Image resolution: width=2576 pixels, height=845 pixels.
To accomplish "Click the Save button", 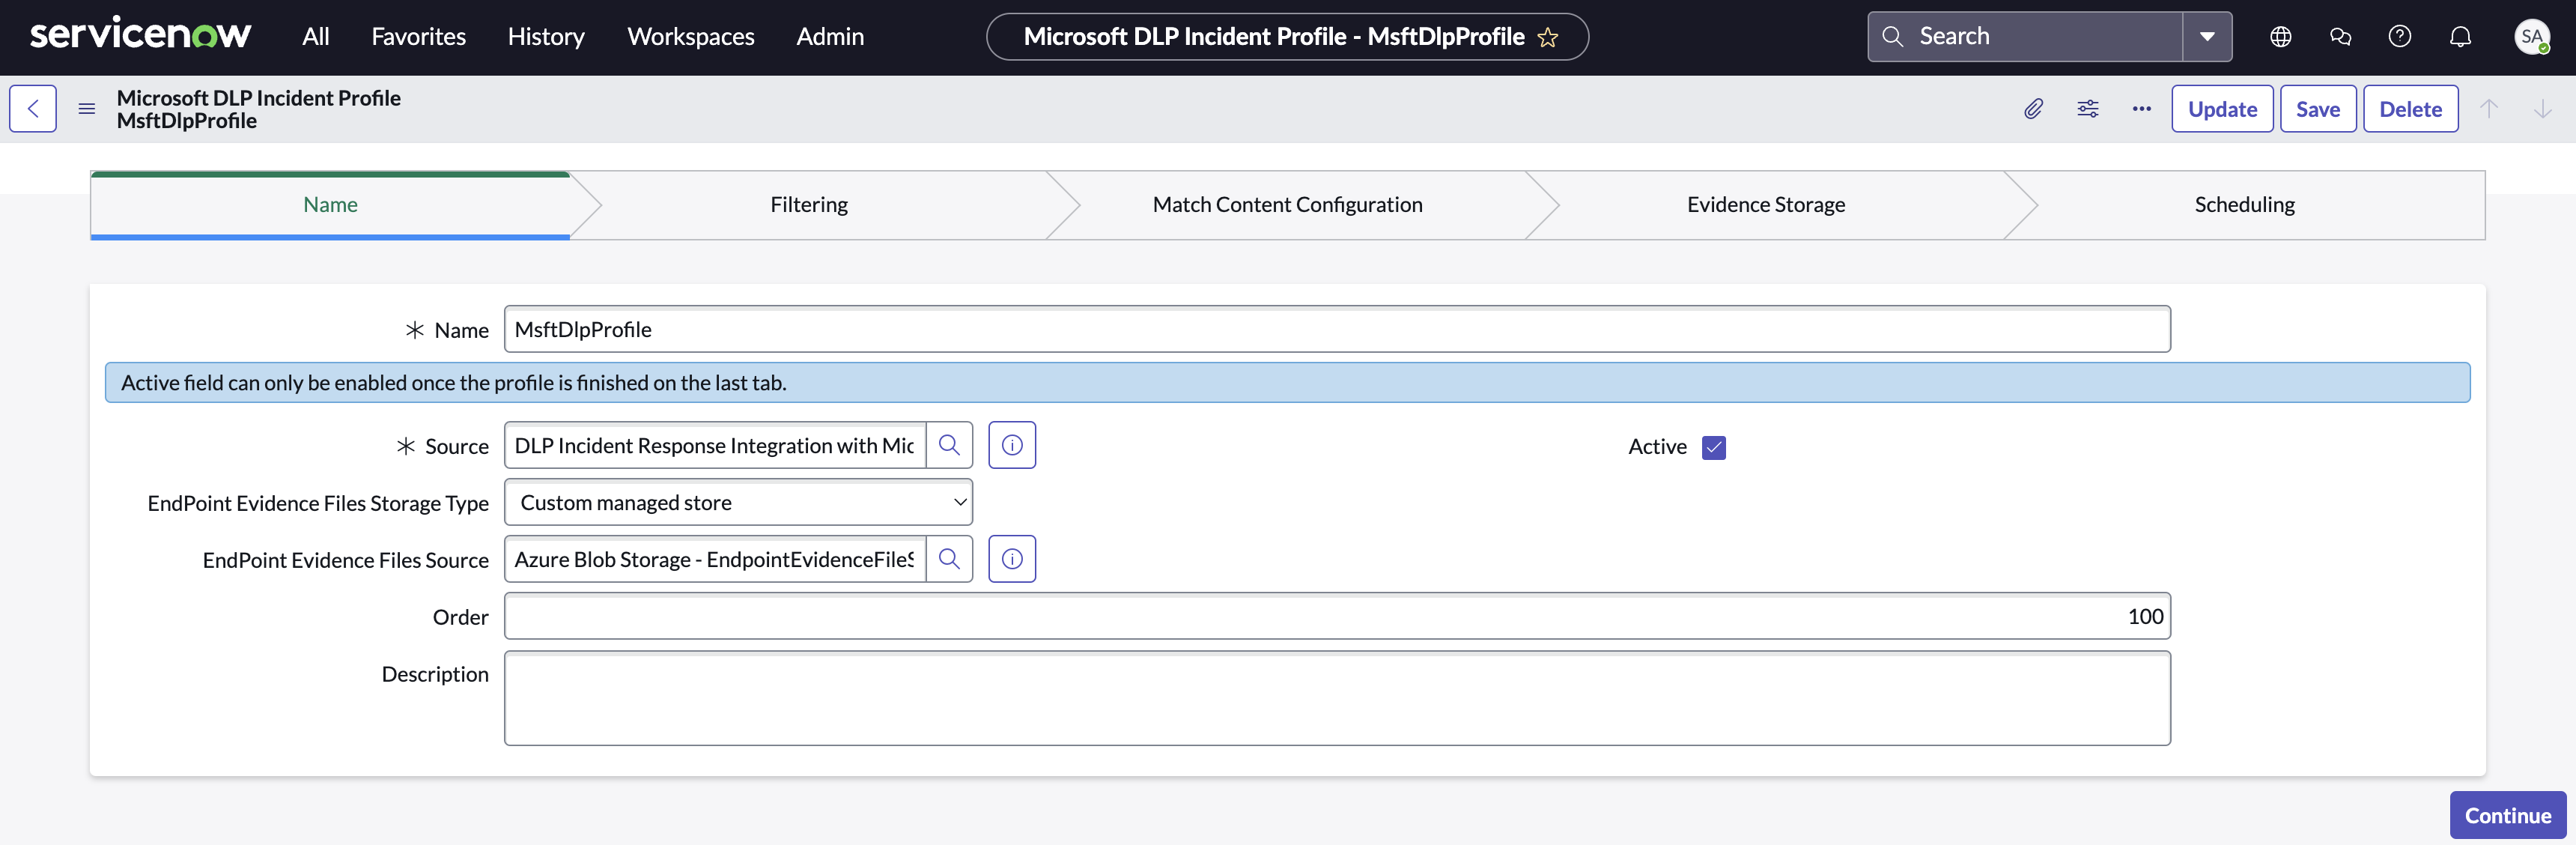I will (x=2318, y=108).
